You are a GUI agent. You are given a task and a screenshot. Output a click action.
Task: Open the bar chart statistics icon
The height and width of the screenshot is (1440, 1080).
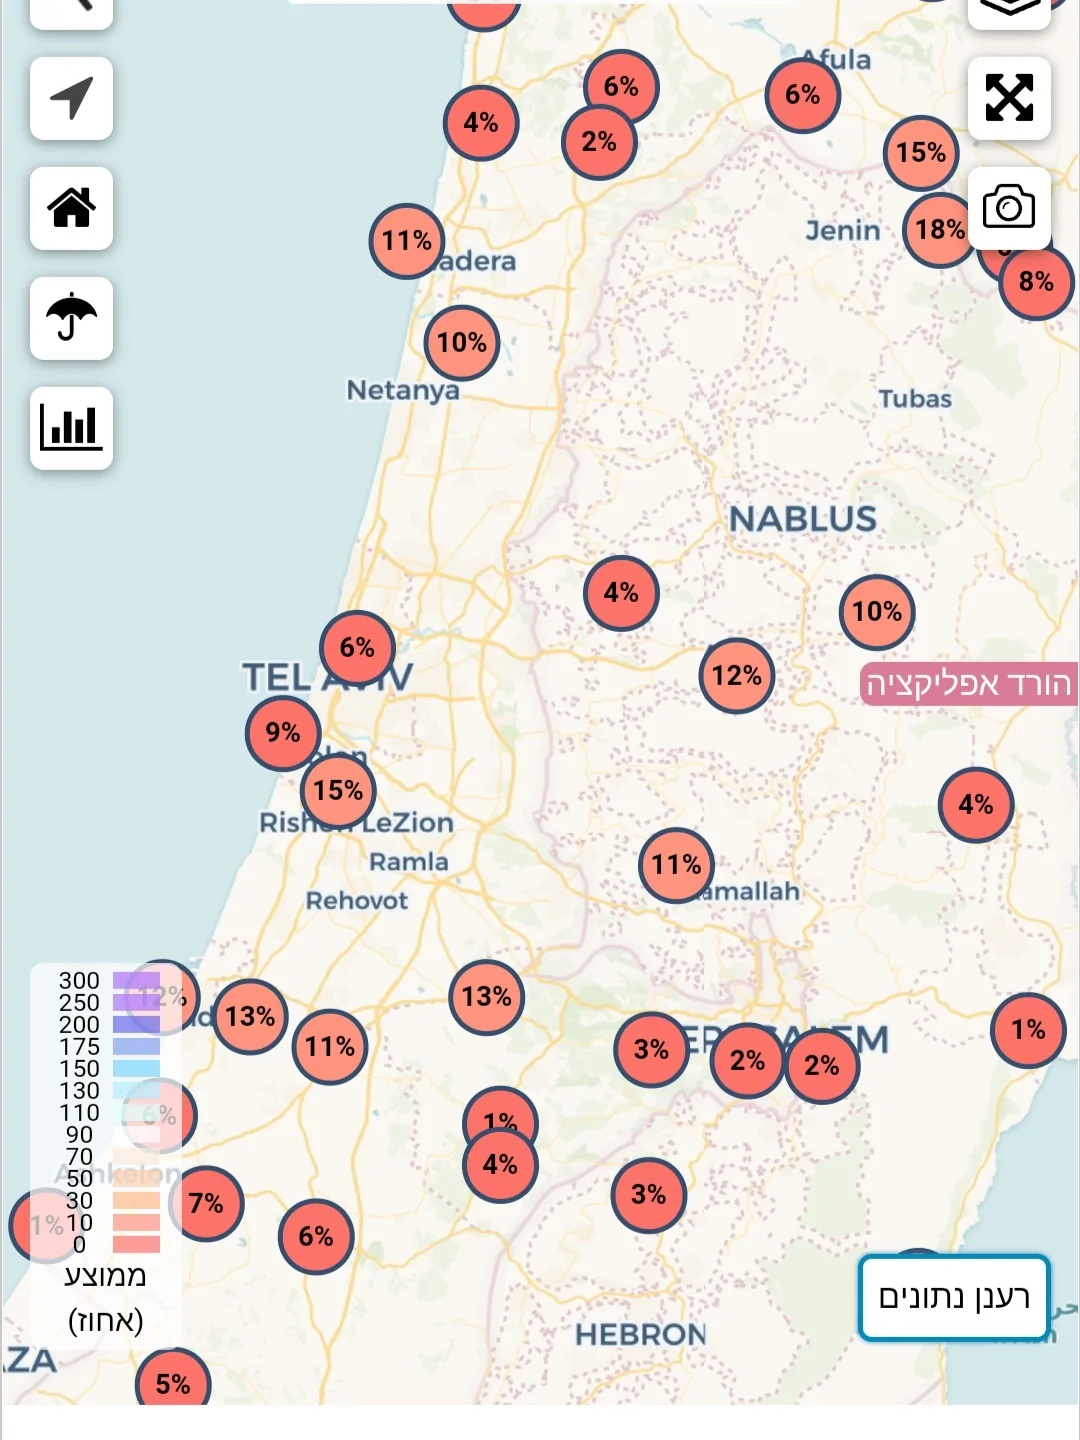[71, 428]
